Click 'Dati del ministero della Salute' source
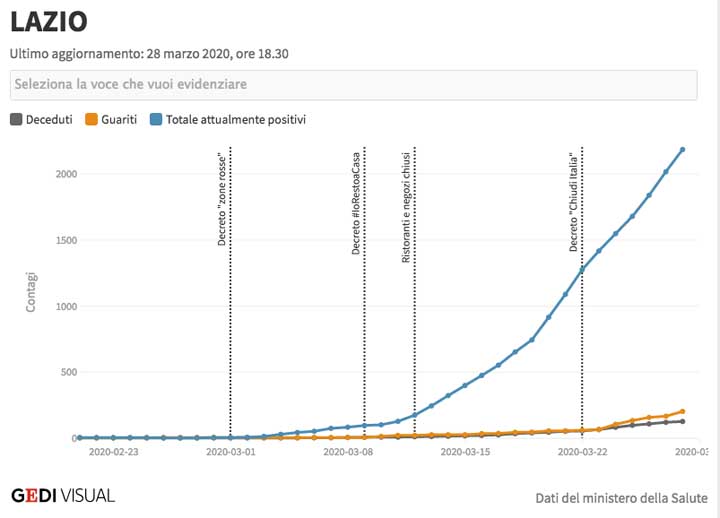Screen dimensions: 720x518 pyautogui.click(x=621, y=497)
